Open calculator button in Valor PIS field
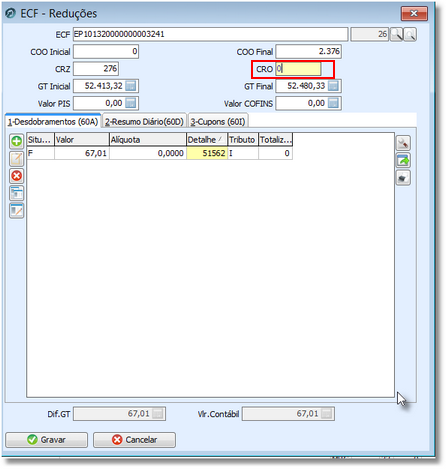Image resolution: width=446 pixels, height=469 pixels. click(131, 103)
